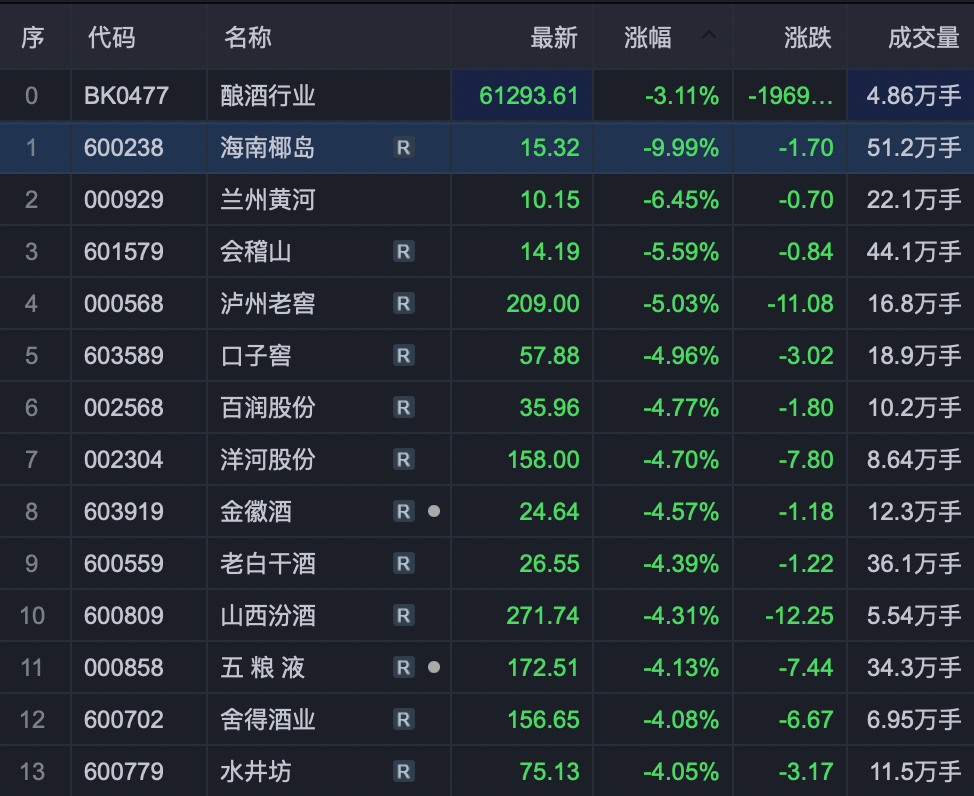Click the -6.45% change cell
This screenshot has width=974, height=796.
coord(681,200)
